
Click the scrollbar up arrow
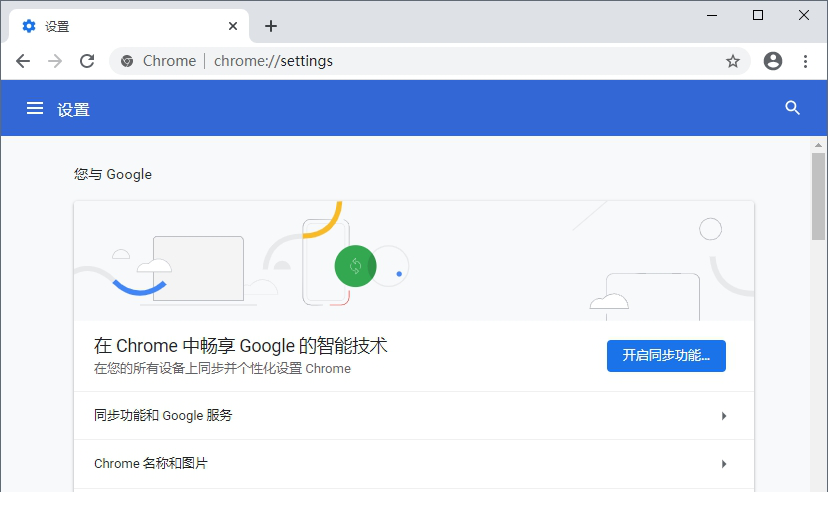818,145
